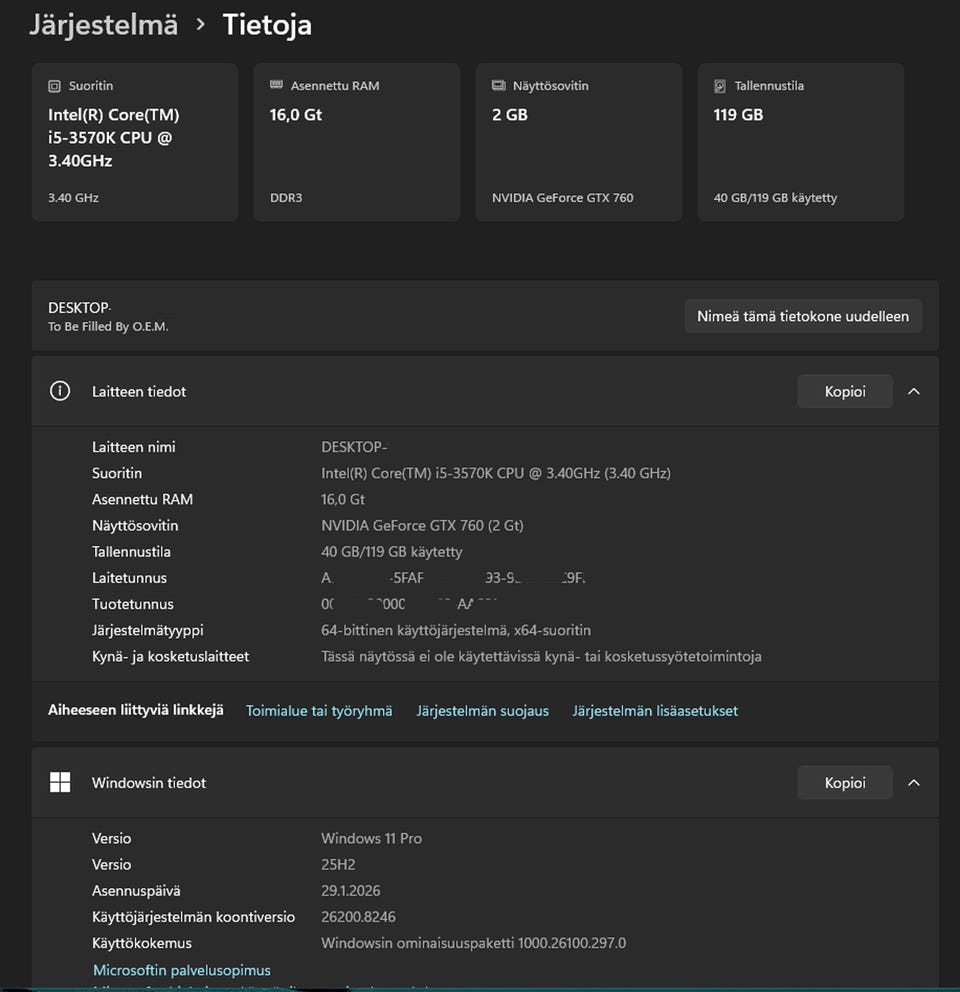Click NVIDIA GeForce GTX 760 text in top card

tap(562, 198)
